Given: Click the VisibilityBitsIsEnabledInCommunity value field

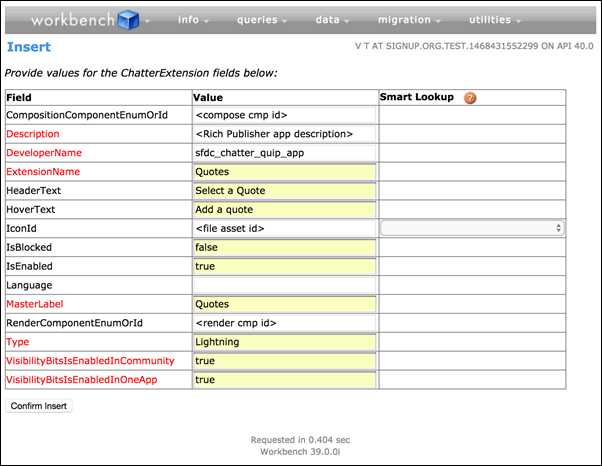Looking at the screenshot, I should (x=285, y=361).
